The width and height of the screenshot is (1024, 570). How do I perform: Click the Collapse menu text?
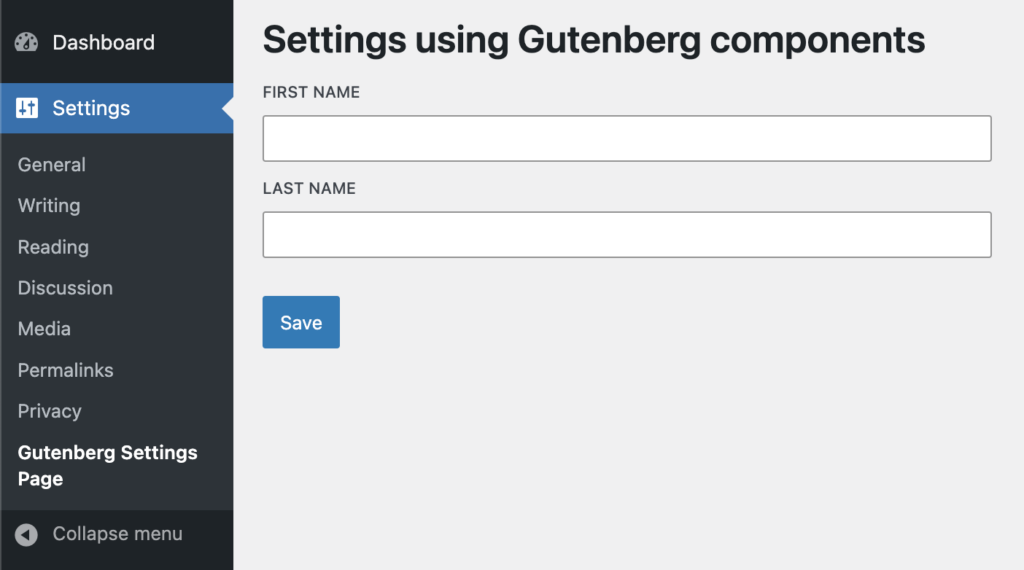tap(117, 534)
